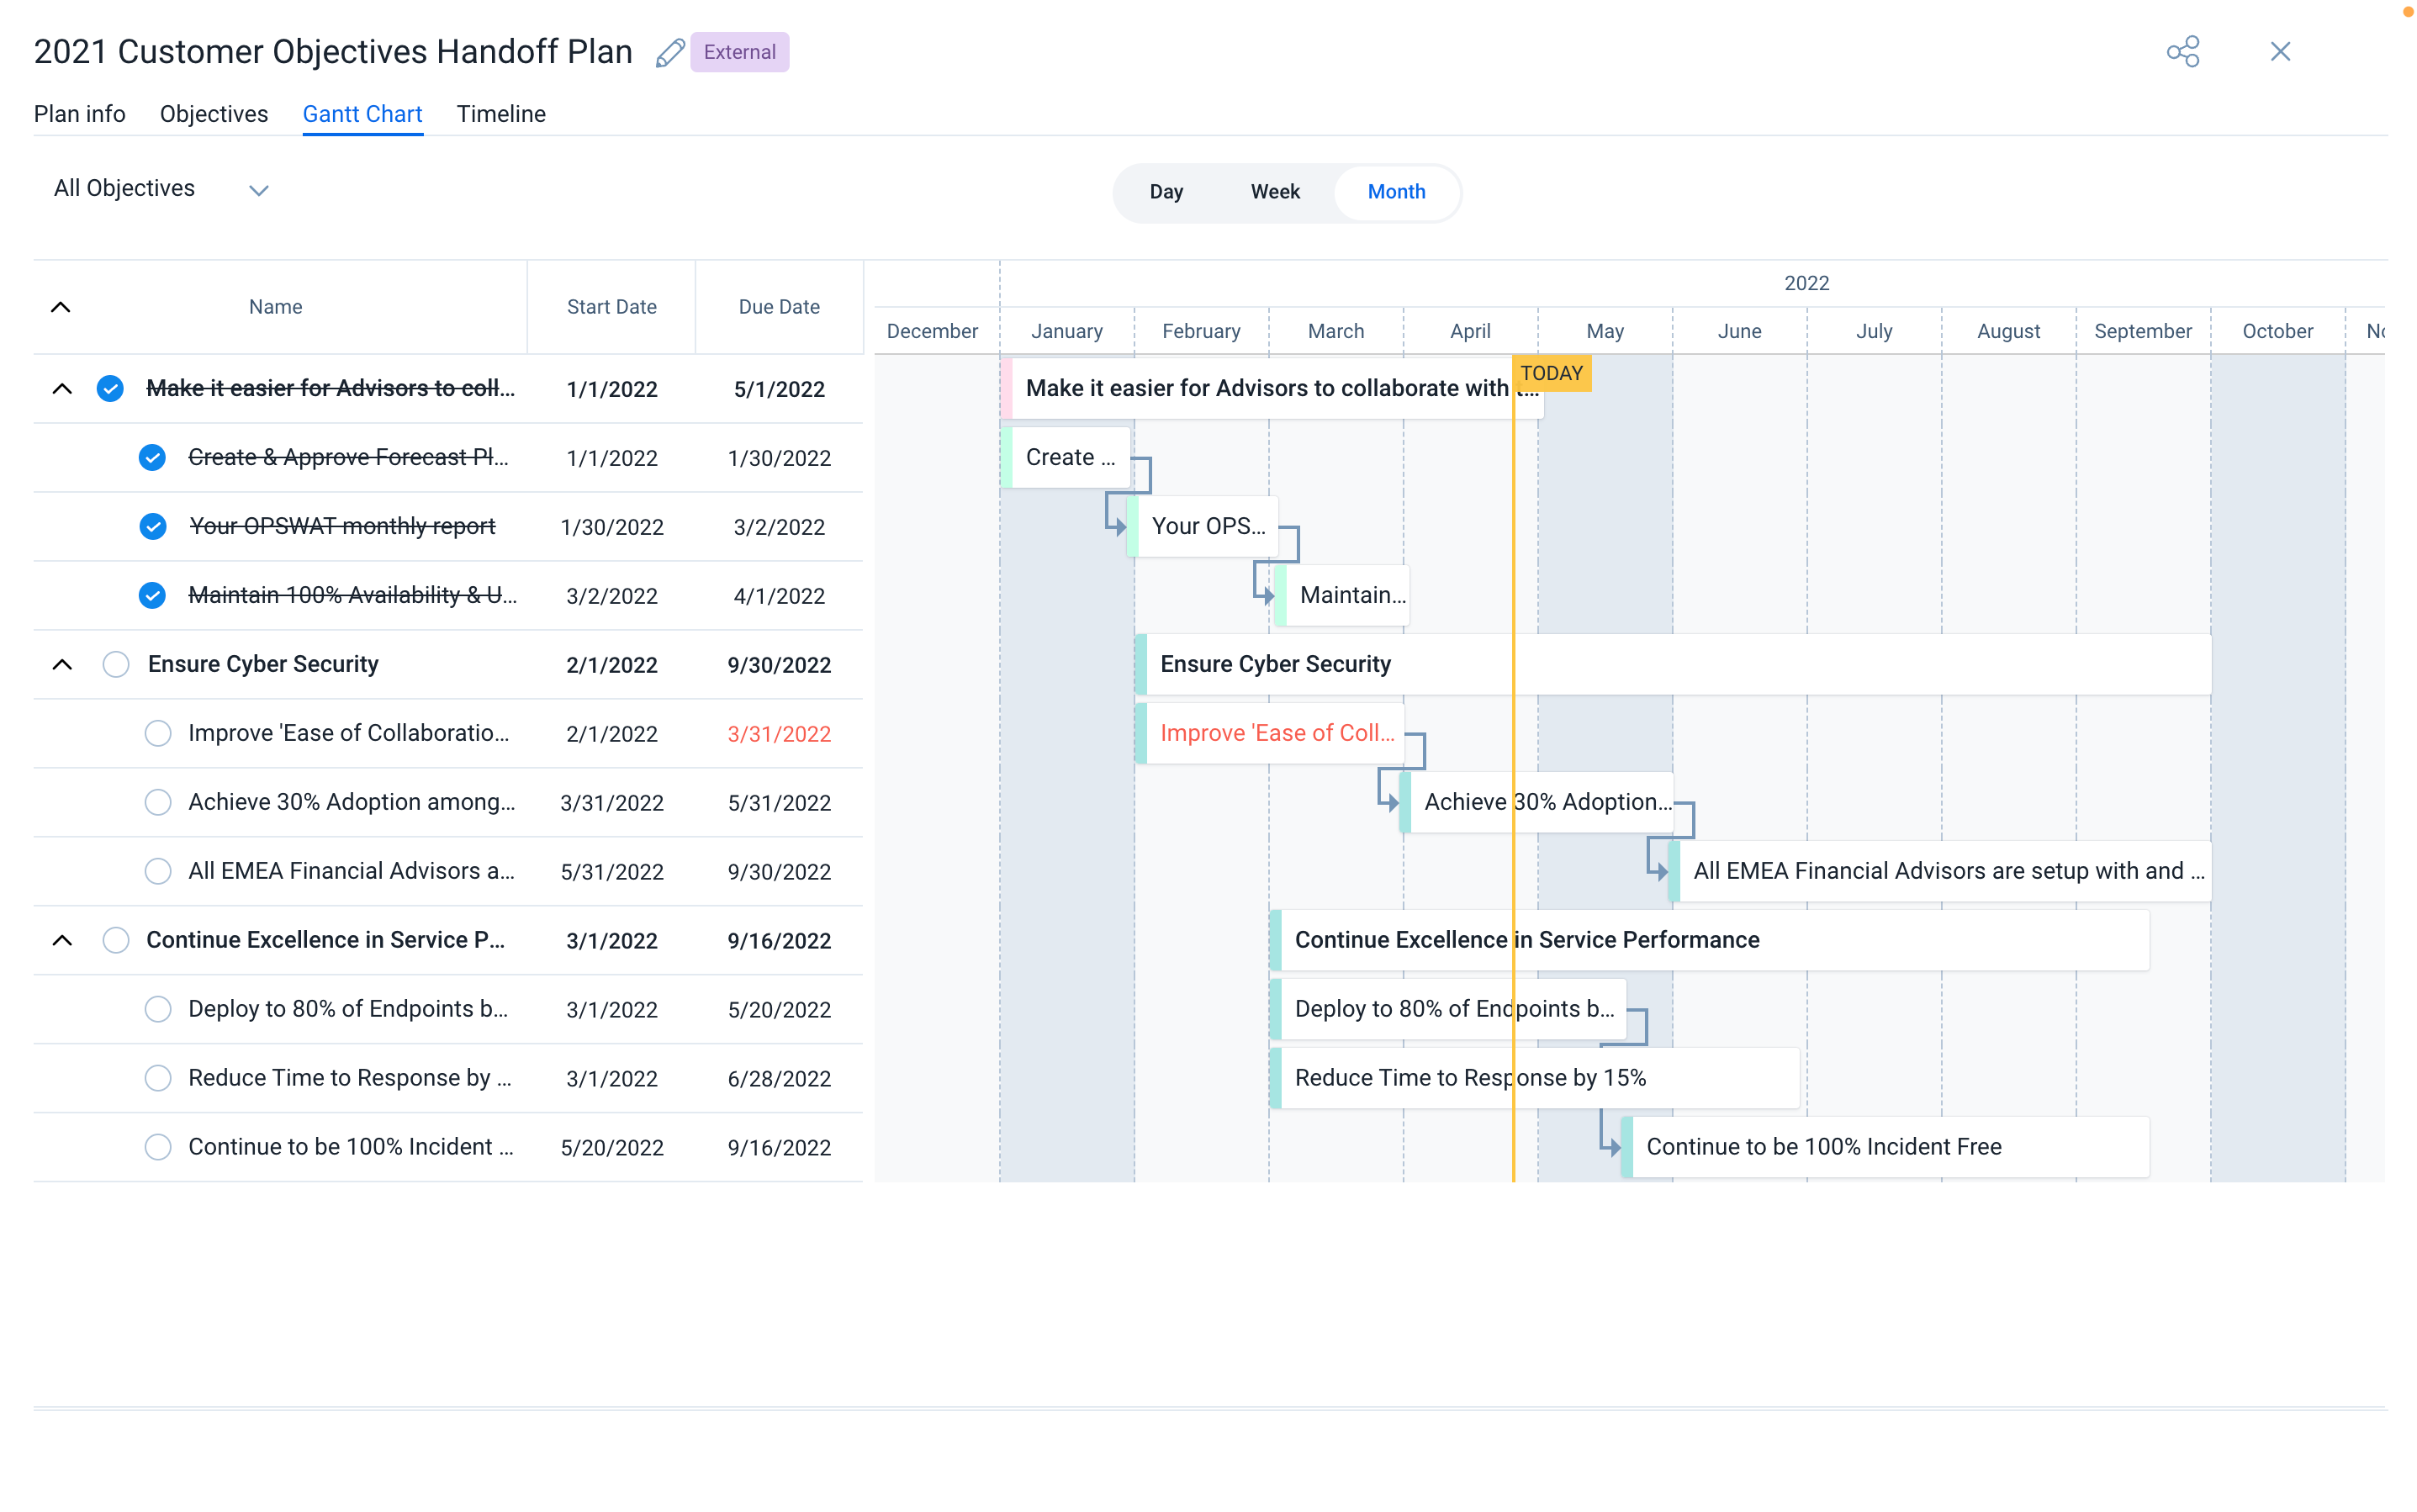Screen dimensions: 2417x1512
Task: Click the share icon at top right
Action: (x=2182, y=52)
